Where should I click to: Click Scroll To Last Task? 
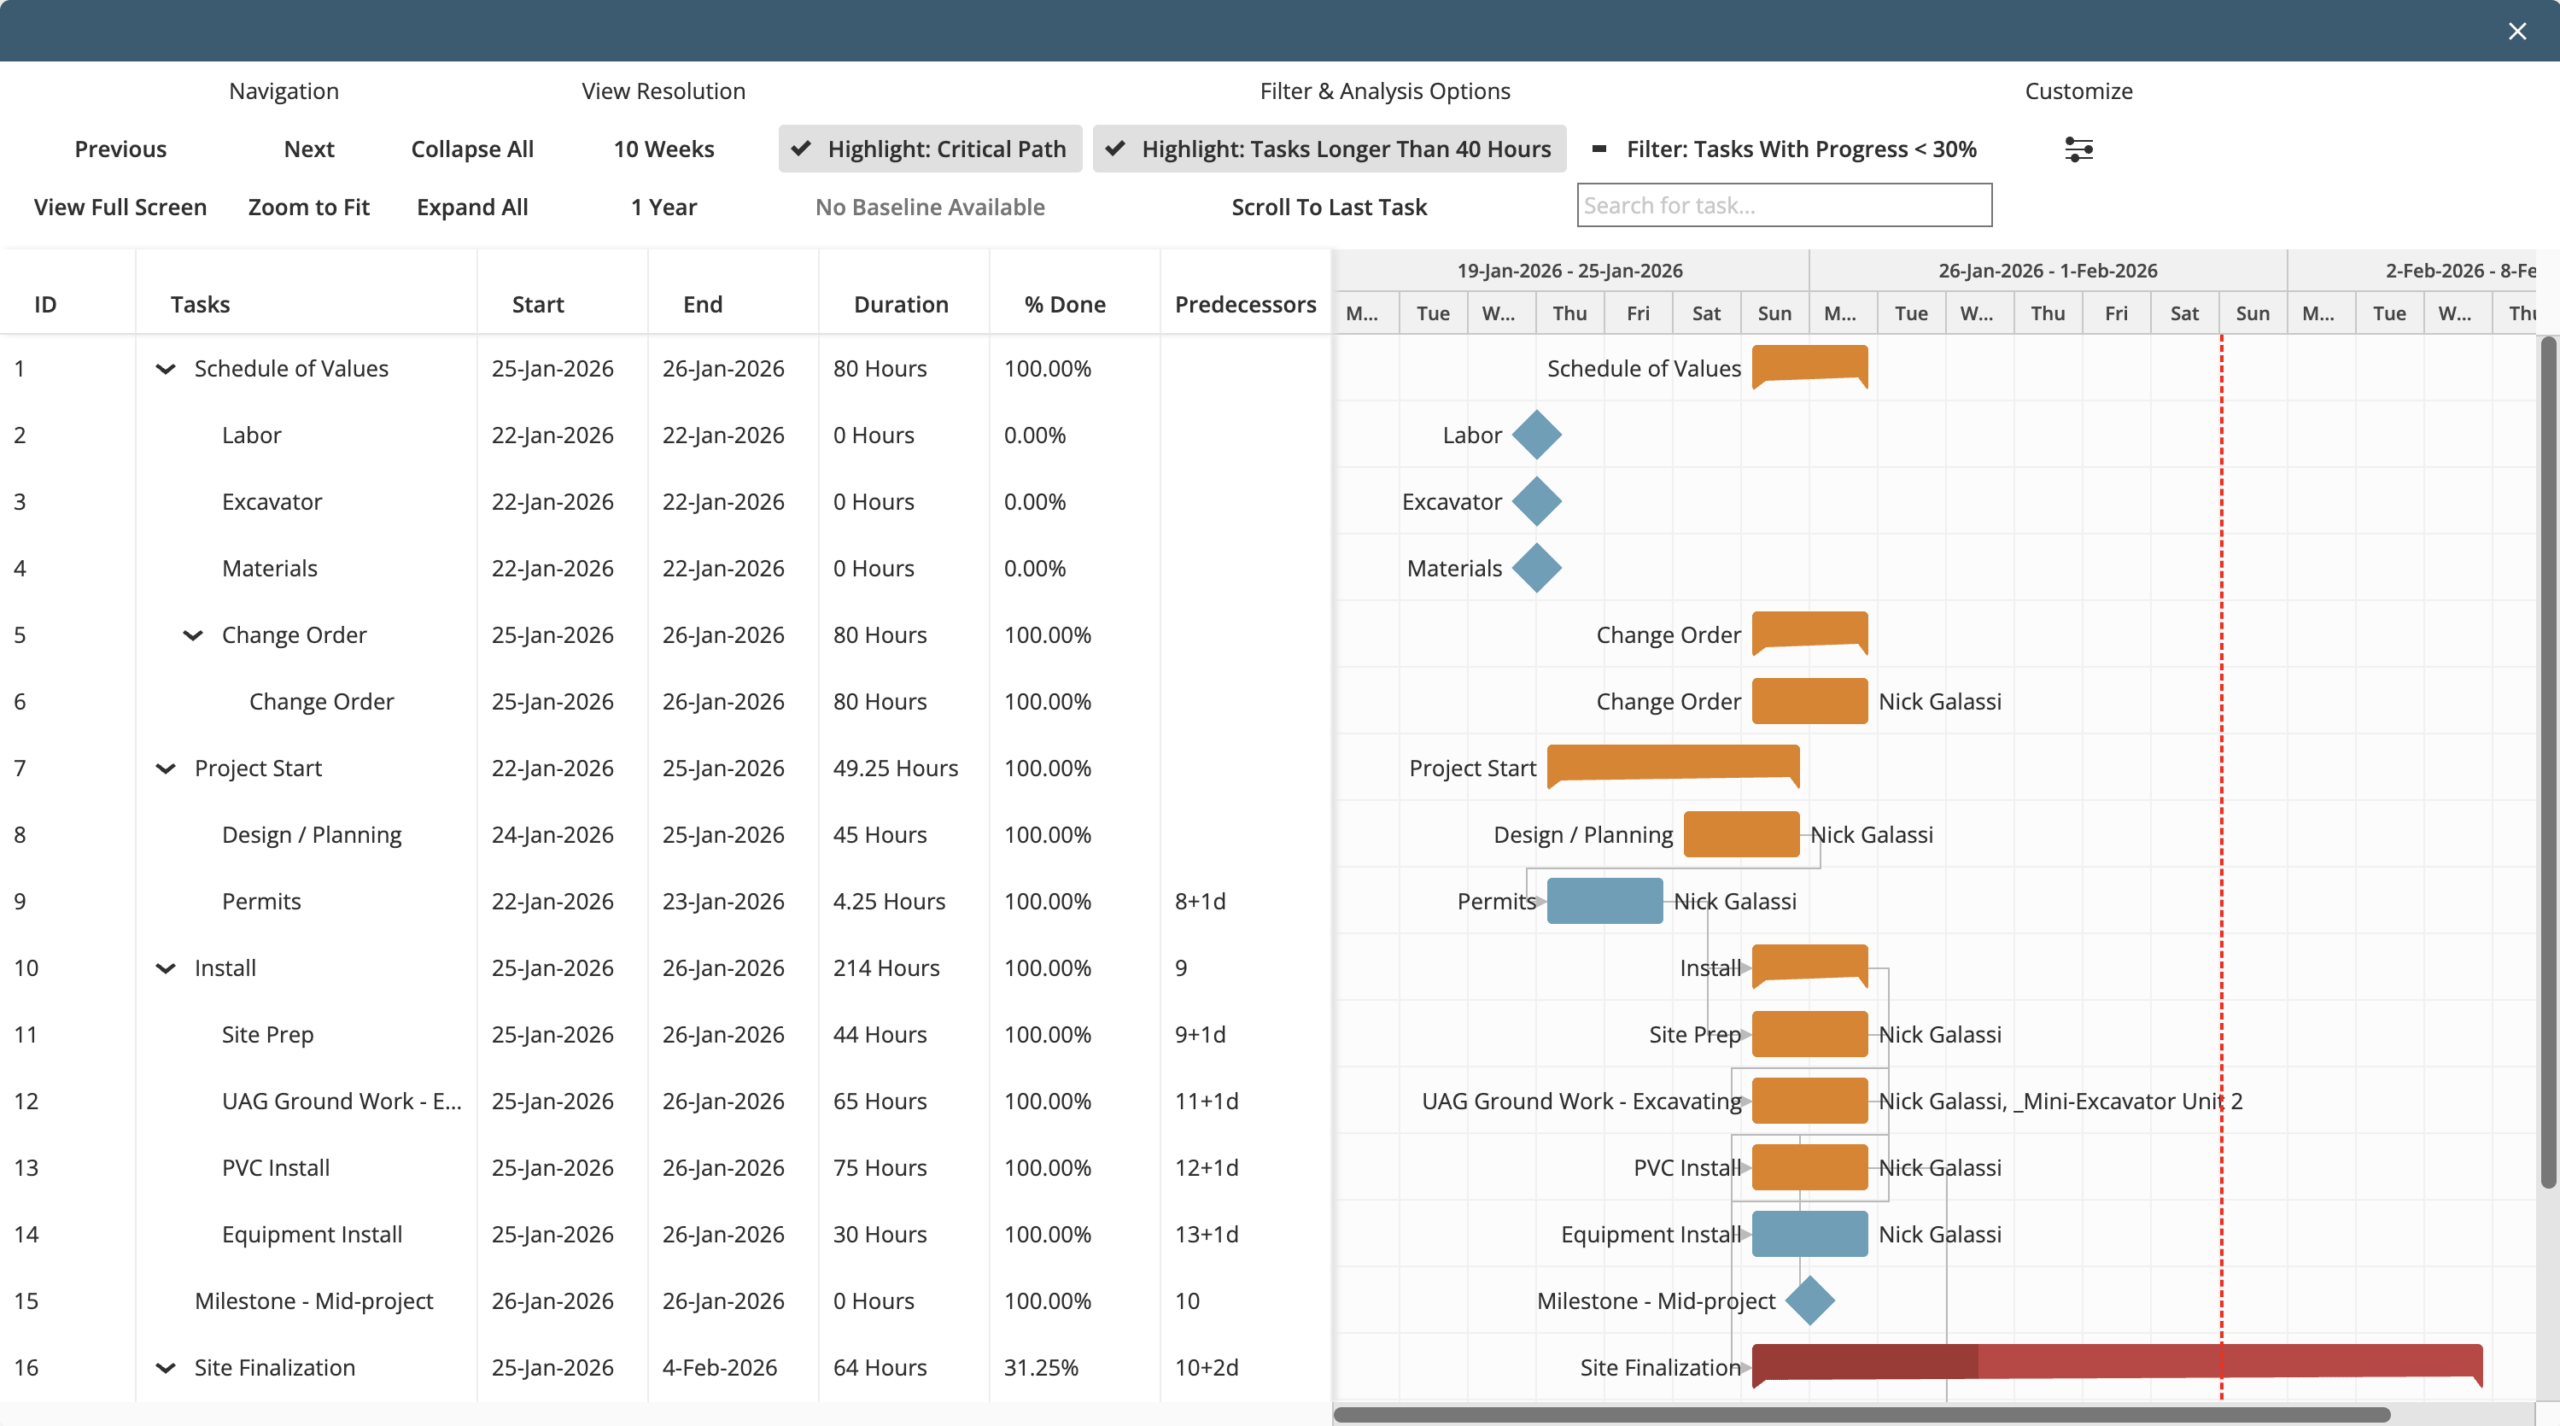1328,207
